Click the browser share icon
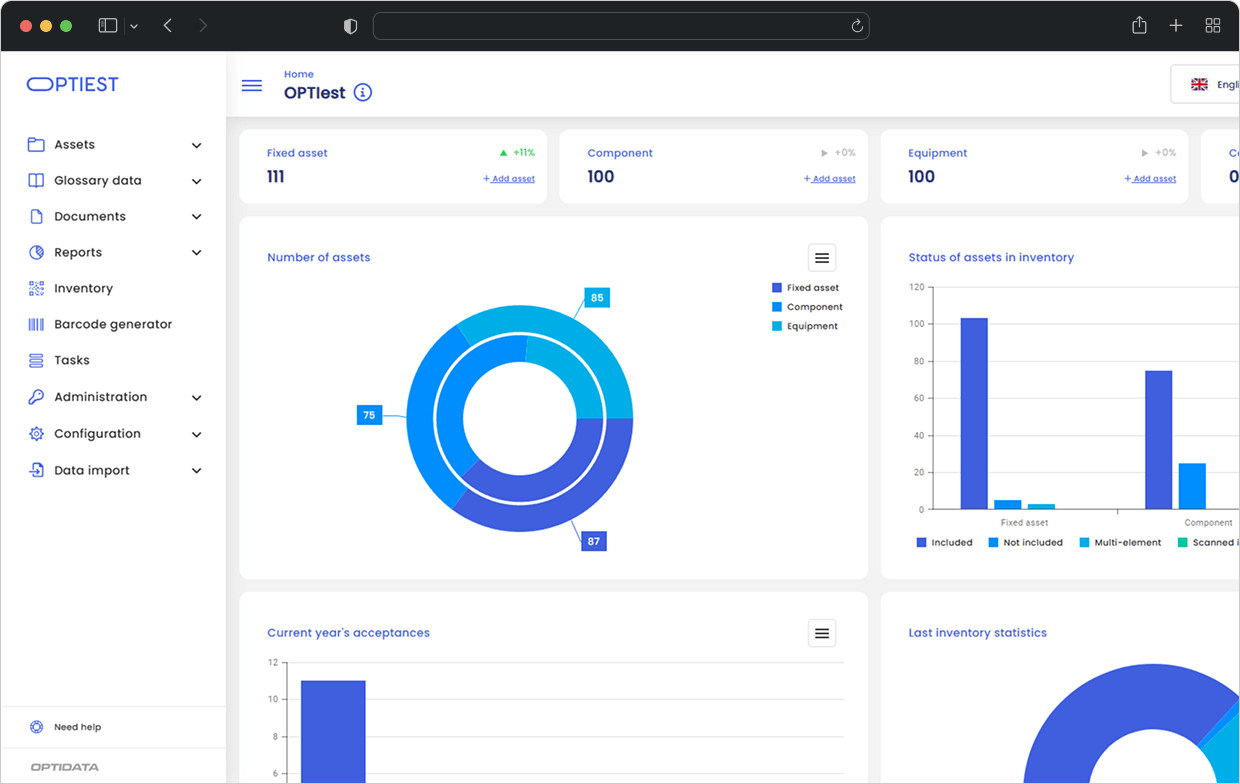This screenshot has width=1240, height=784. point(1139,25)
